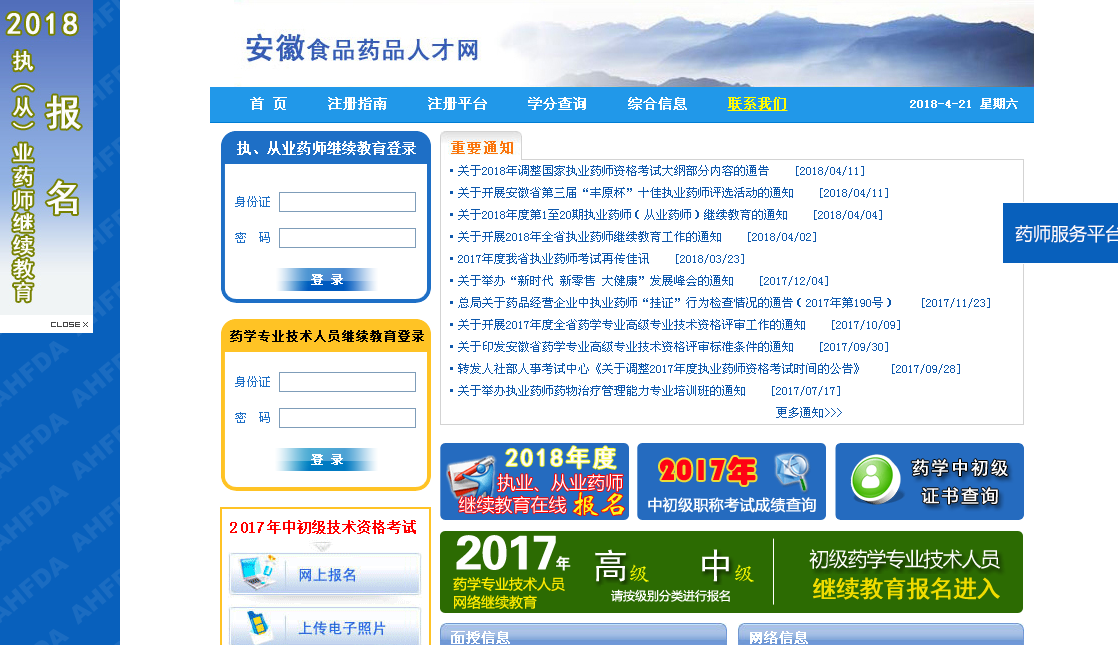This screenshot has width=1118, height=645.
Task: Enter 初级药学专业技术人员 继续教育报名进入
Action: (904, 574)
